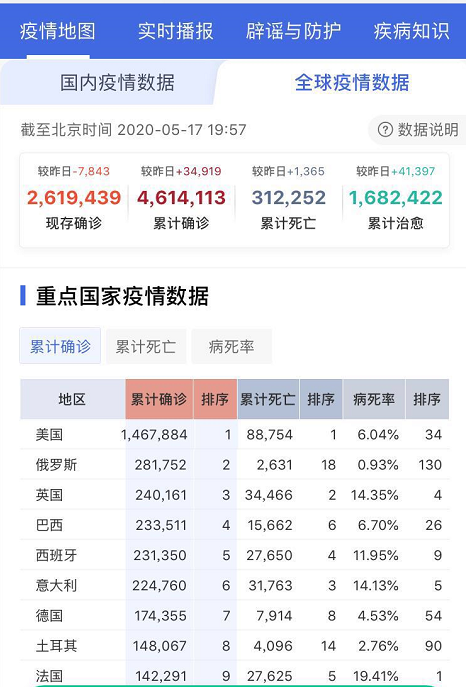
Task: Click 德国 confirmed count 174,355
Action: point(161,616)
